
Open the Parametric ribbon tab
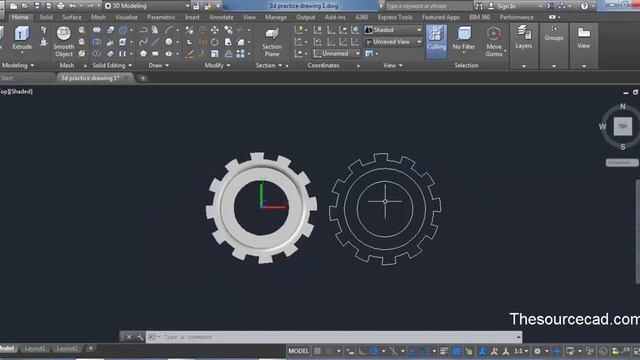[161, 17]
